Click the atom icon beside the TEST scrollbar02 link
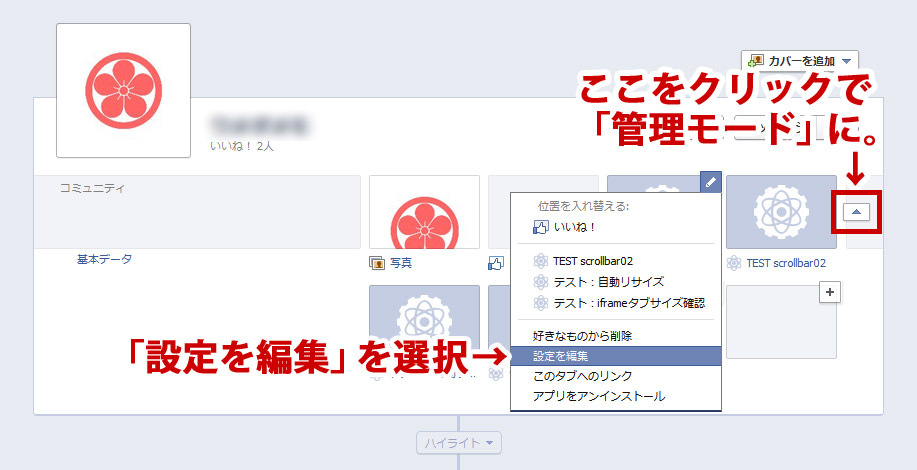Viewport: 917px width, 470px height. pyautogui.click(x=734, y=263)
